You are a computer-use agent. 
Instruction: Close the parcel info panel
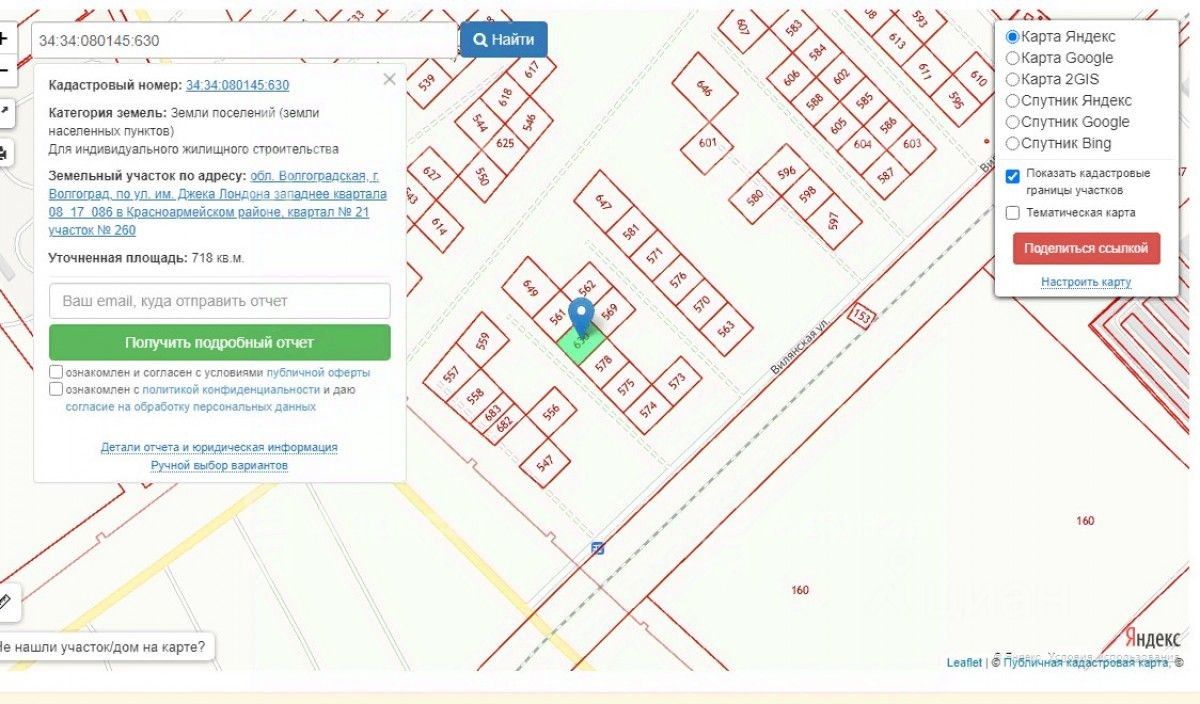pos(389,80)
